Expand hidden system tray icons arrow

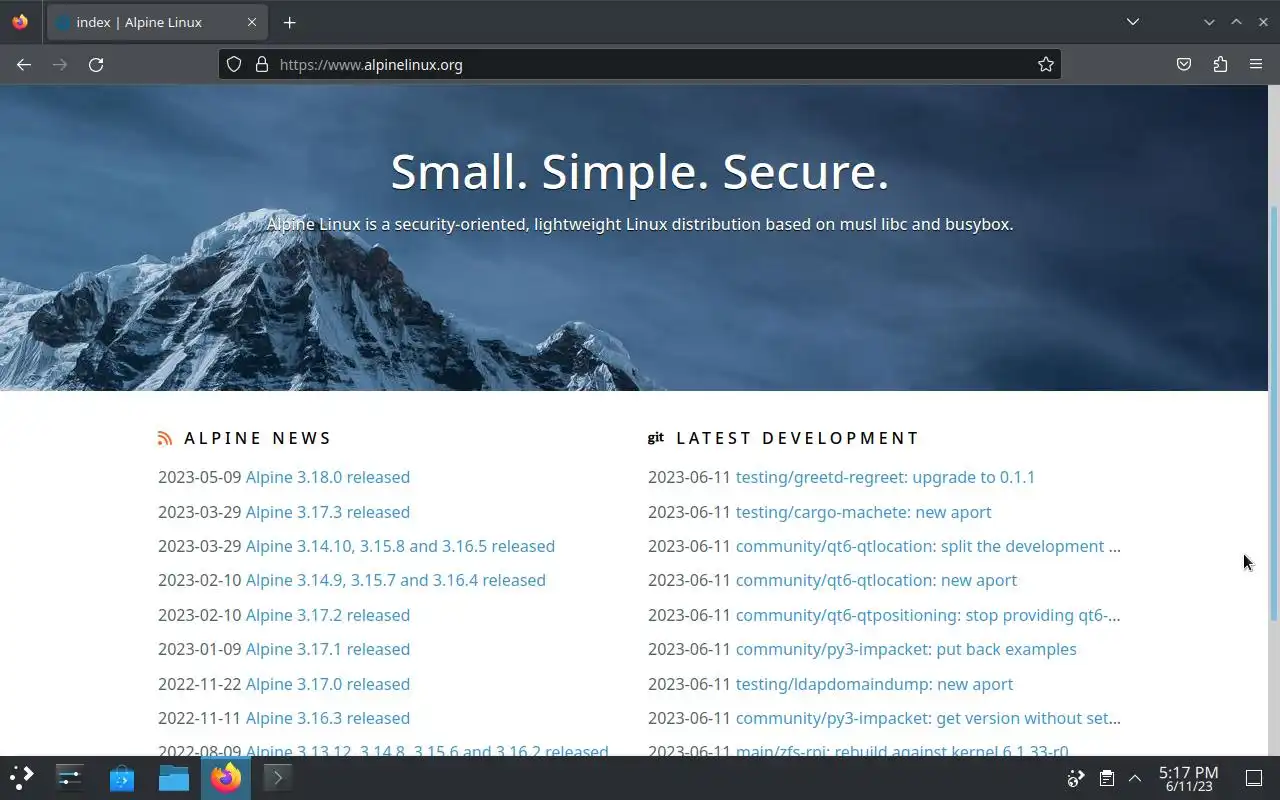click(x=1135, y=778)
